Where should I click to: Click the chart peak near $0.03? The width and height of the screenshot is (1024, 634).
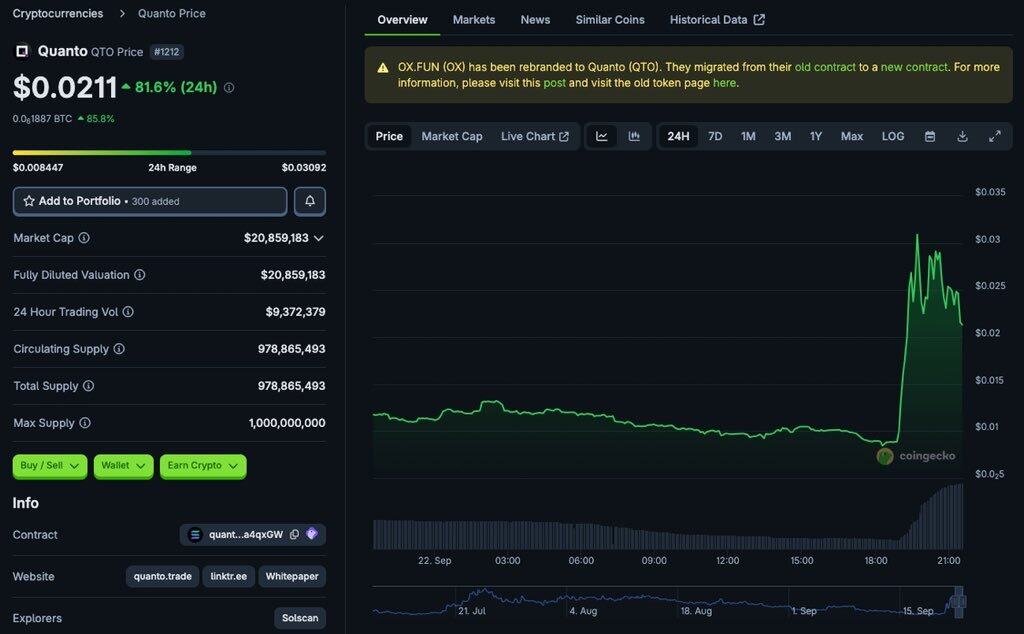tap(918, 235)
